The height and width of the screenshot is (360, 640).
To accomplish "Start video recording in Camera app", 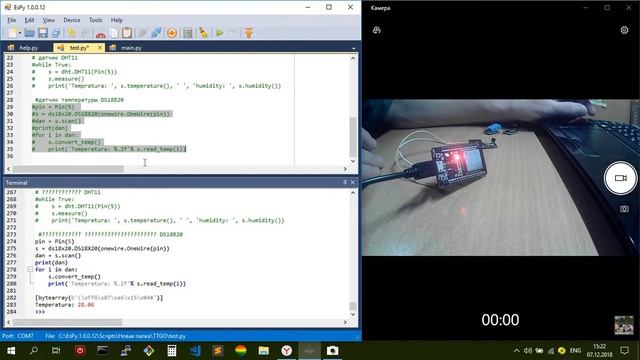I will pos(620,178).
